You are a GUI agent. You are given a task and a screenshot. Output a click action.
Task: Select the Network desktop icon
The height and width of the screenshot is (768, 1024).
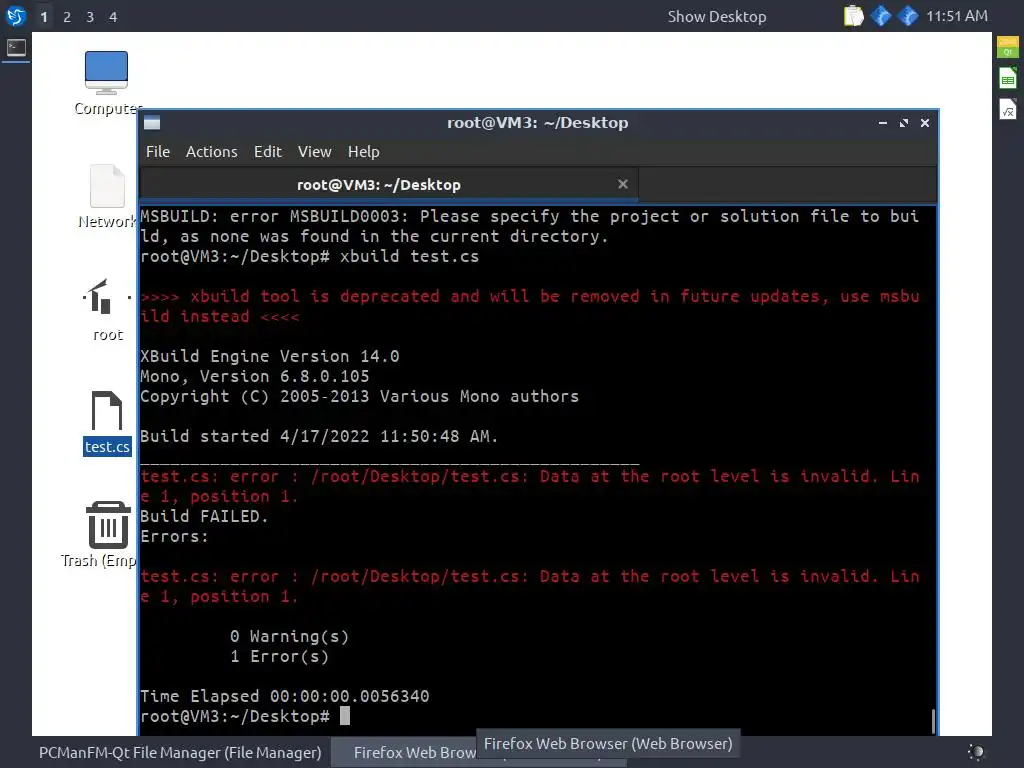pyautogui.click(x=106, y=197)
